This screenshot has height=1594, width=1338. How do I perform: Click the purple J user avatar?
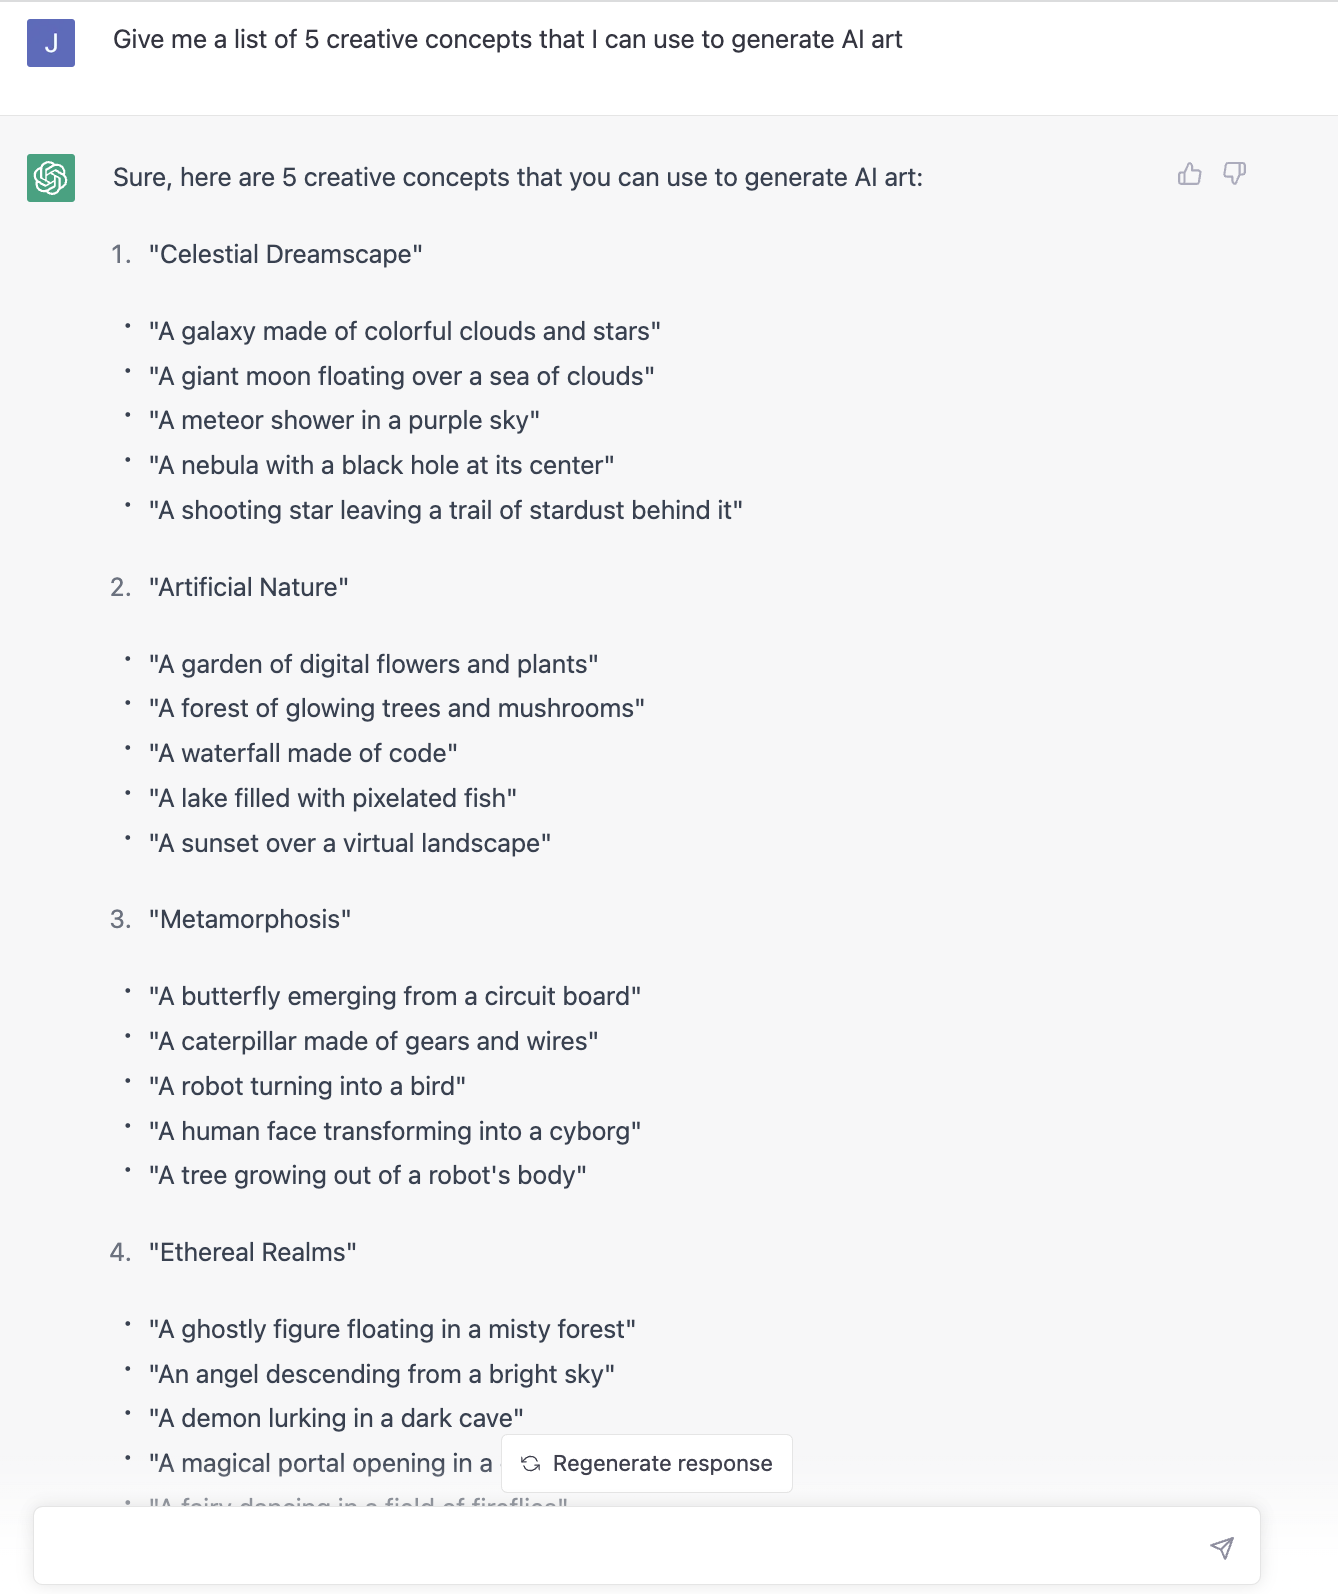(x=50, y=44)
